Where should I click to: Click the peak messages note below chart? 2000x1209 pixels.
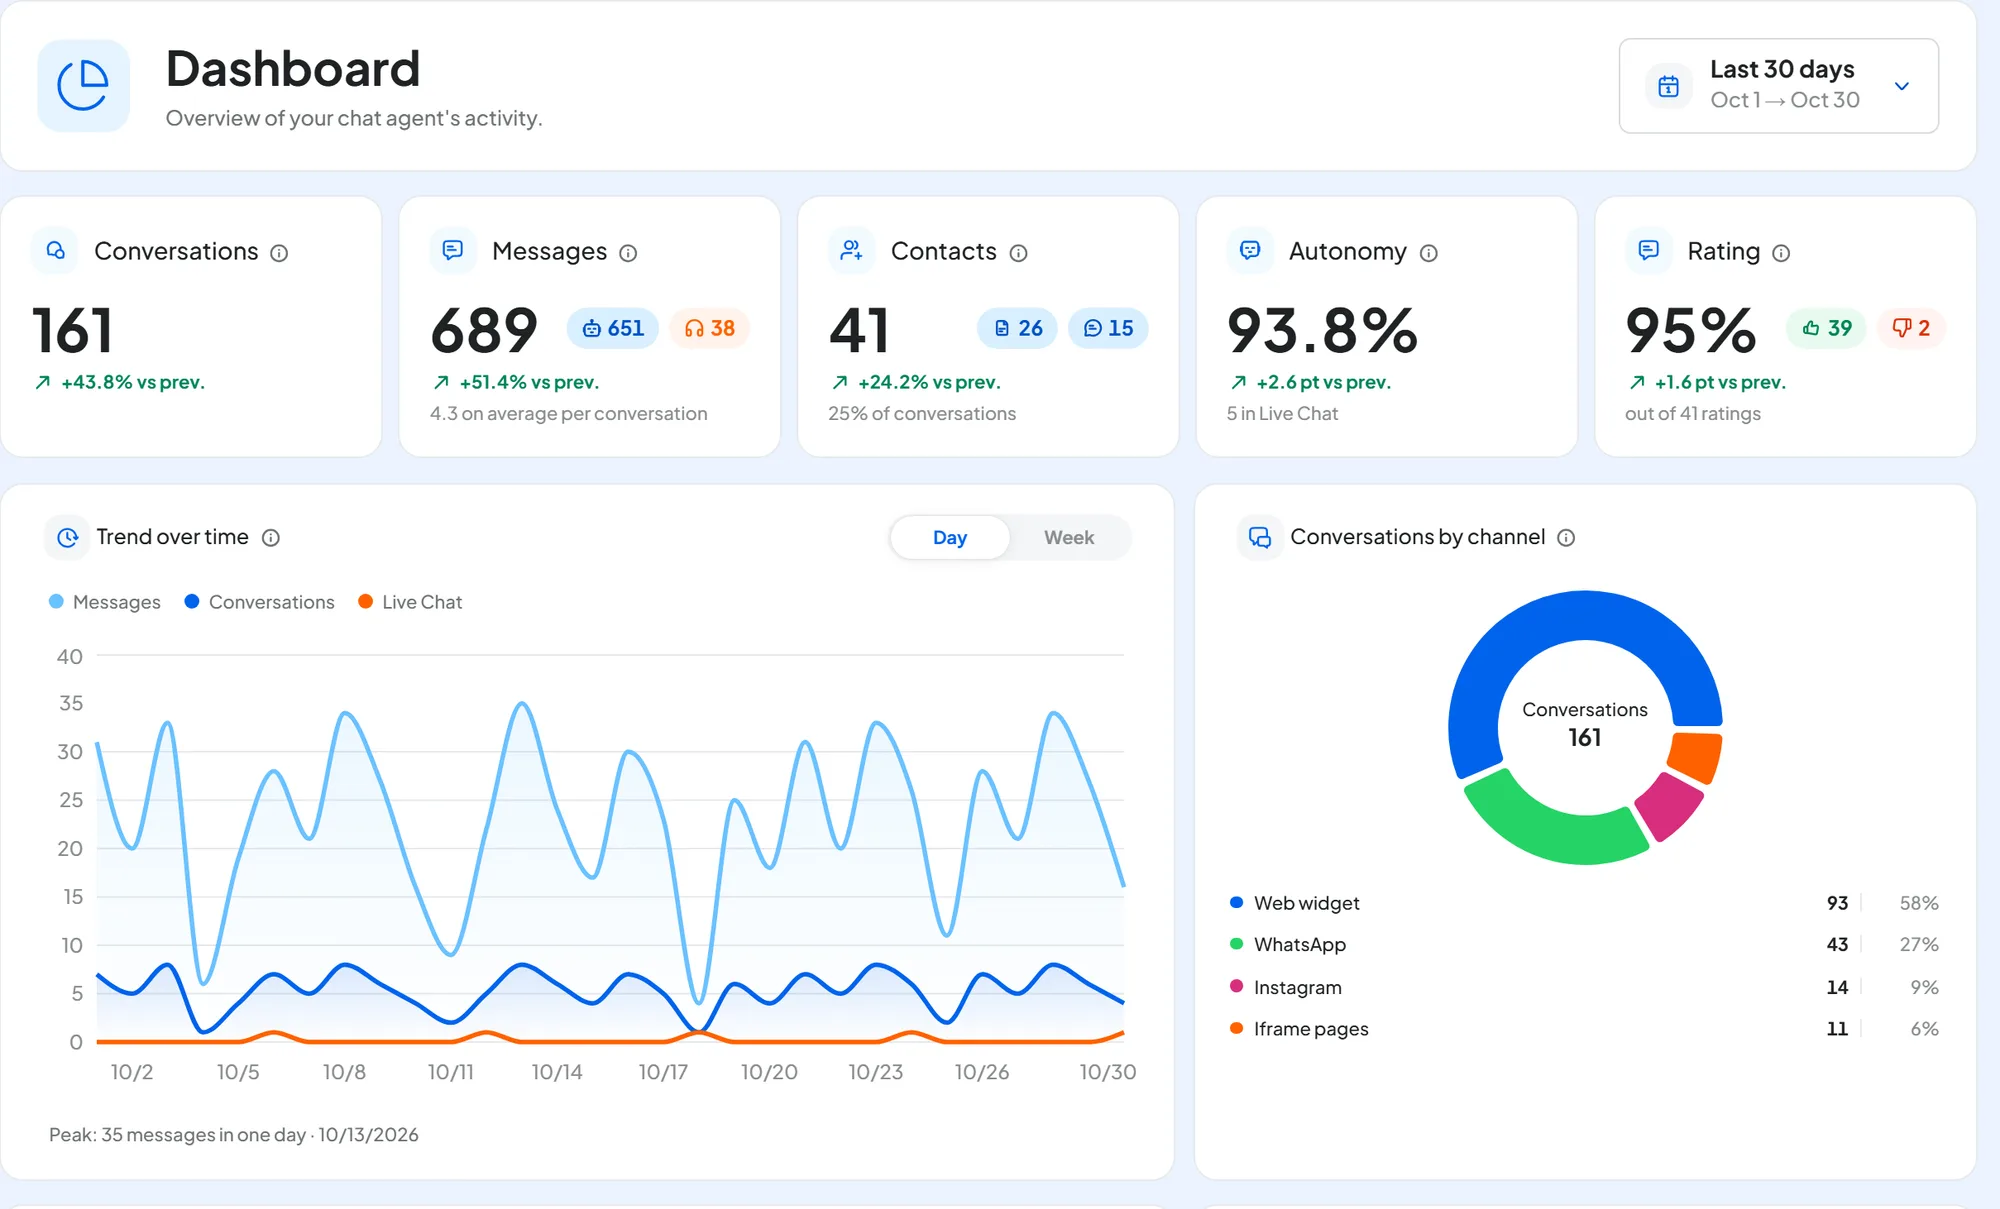click(234, 1135)
